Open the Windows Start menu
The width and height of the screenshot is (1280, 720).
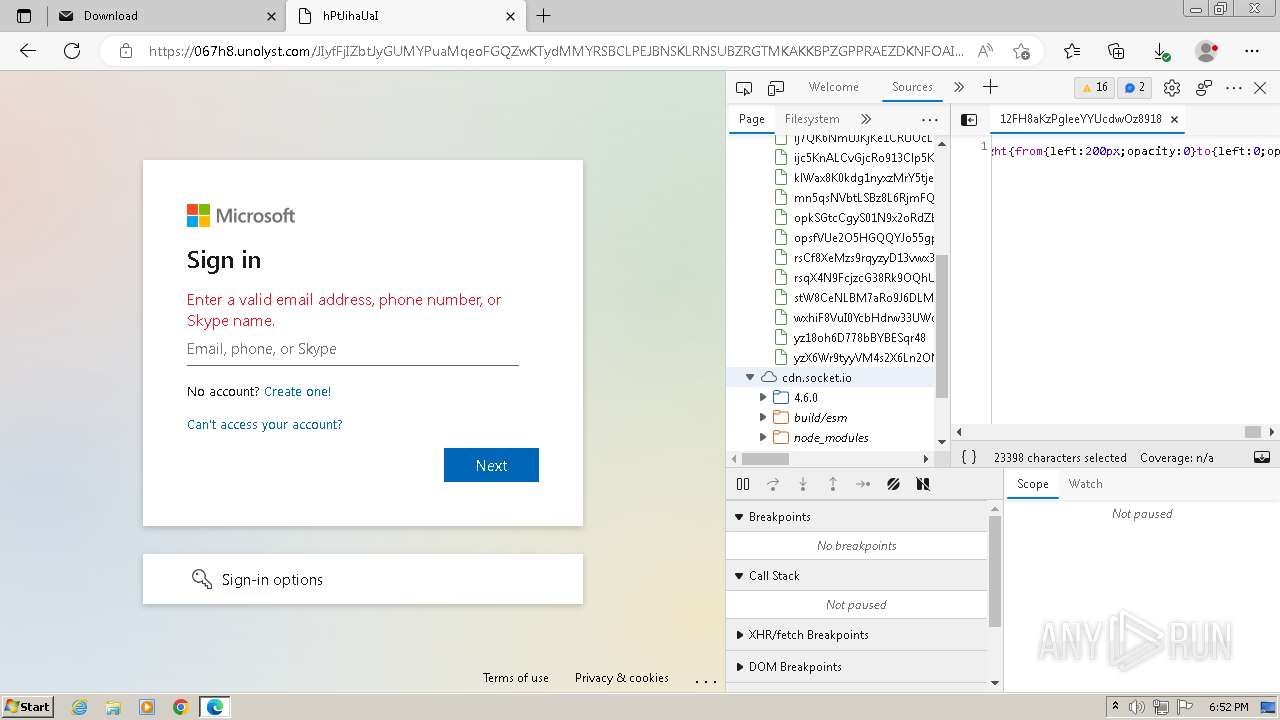point(28,706)
